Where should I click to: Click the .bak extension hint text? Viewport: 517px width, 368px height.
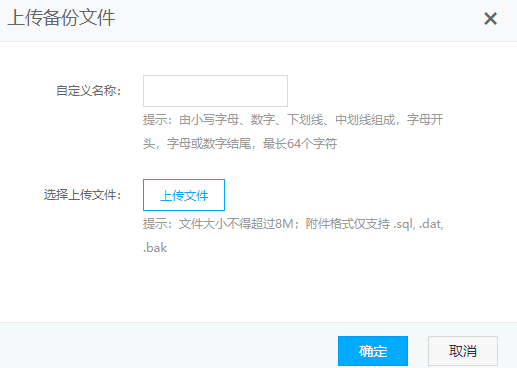(x=155, y=248)
